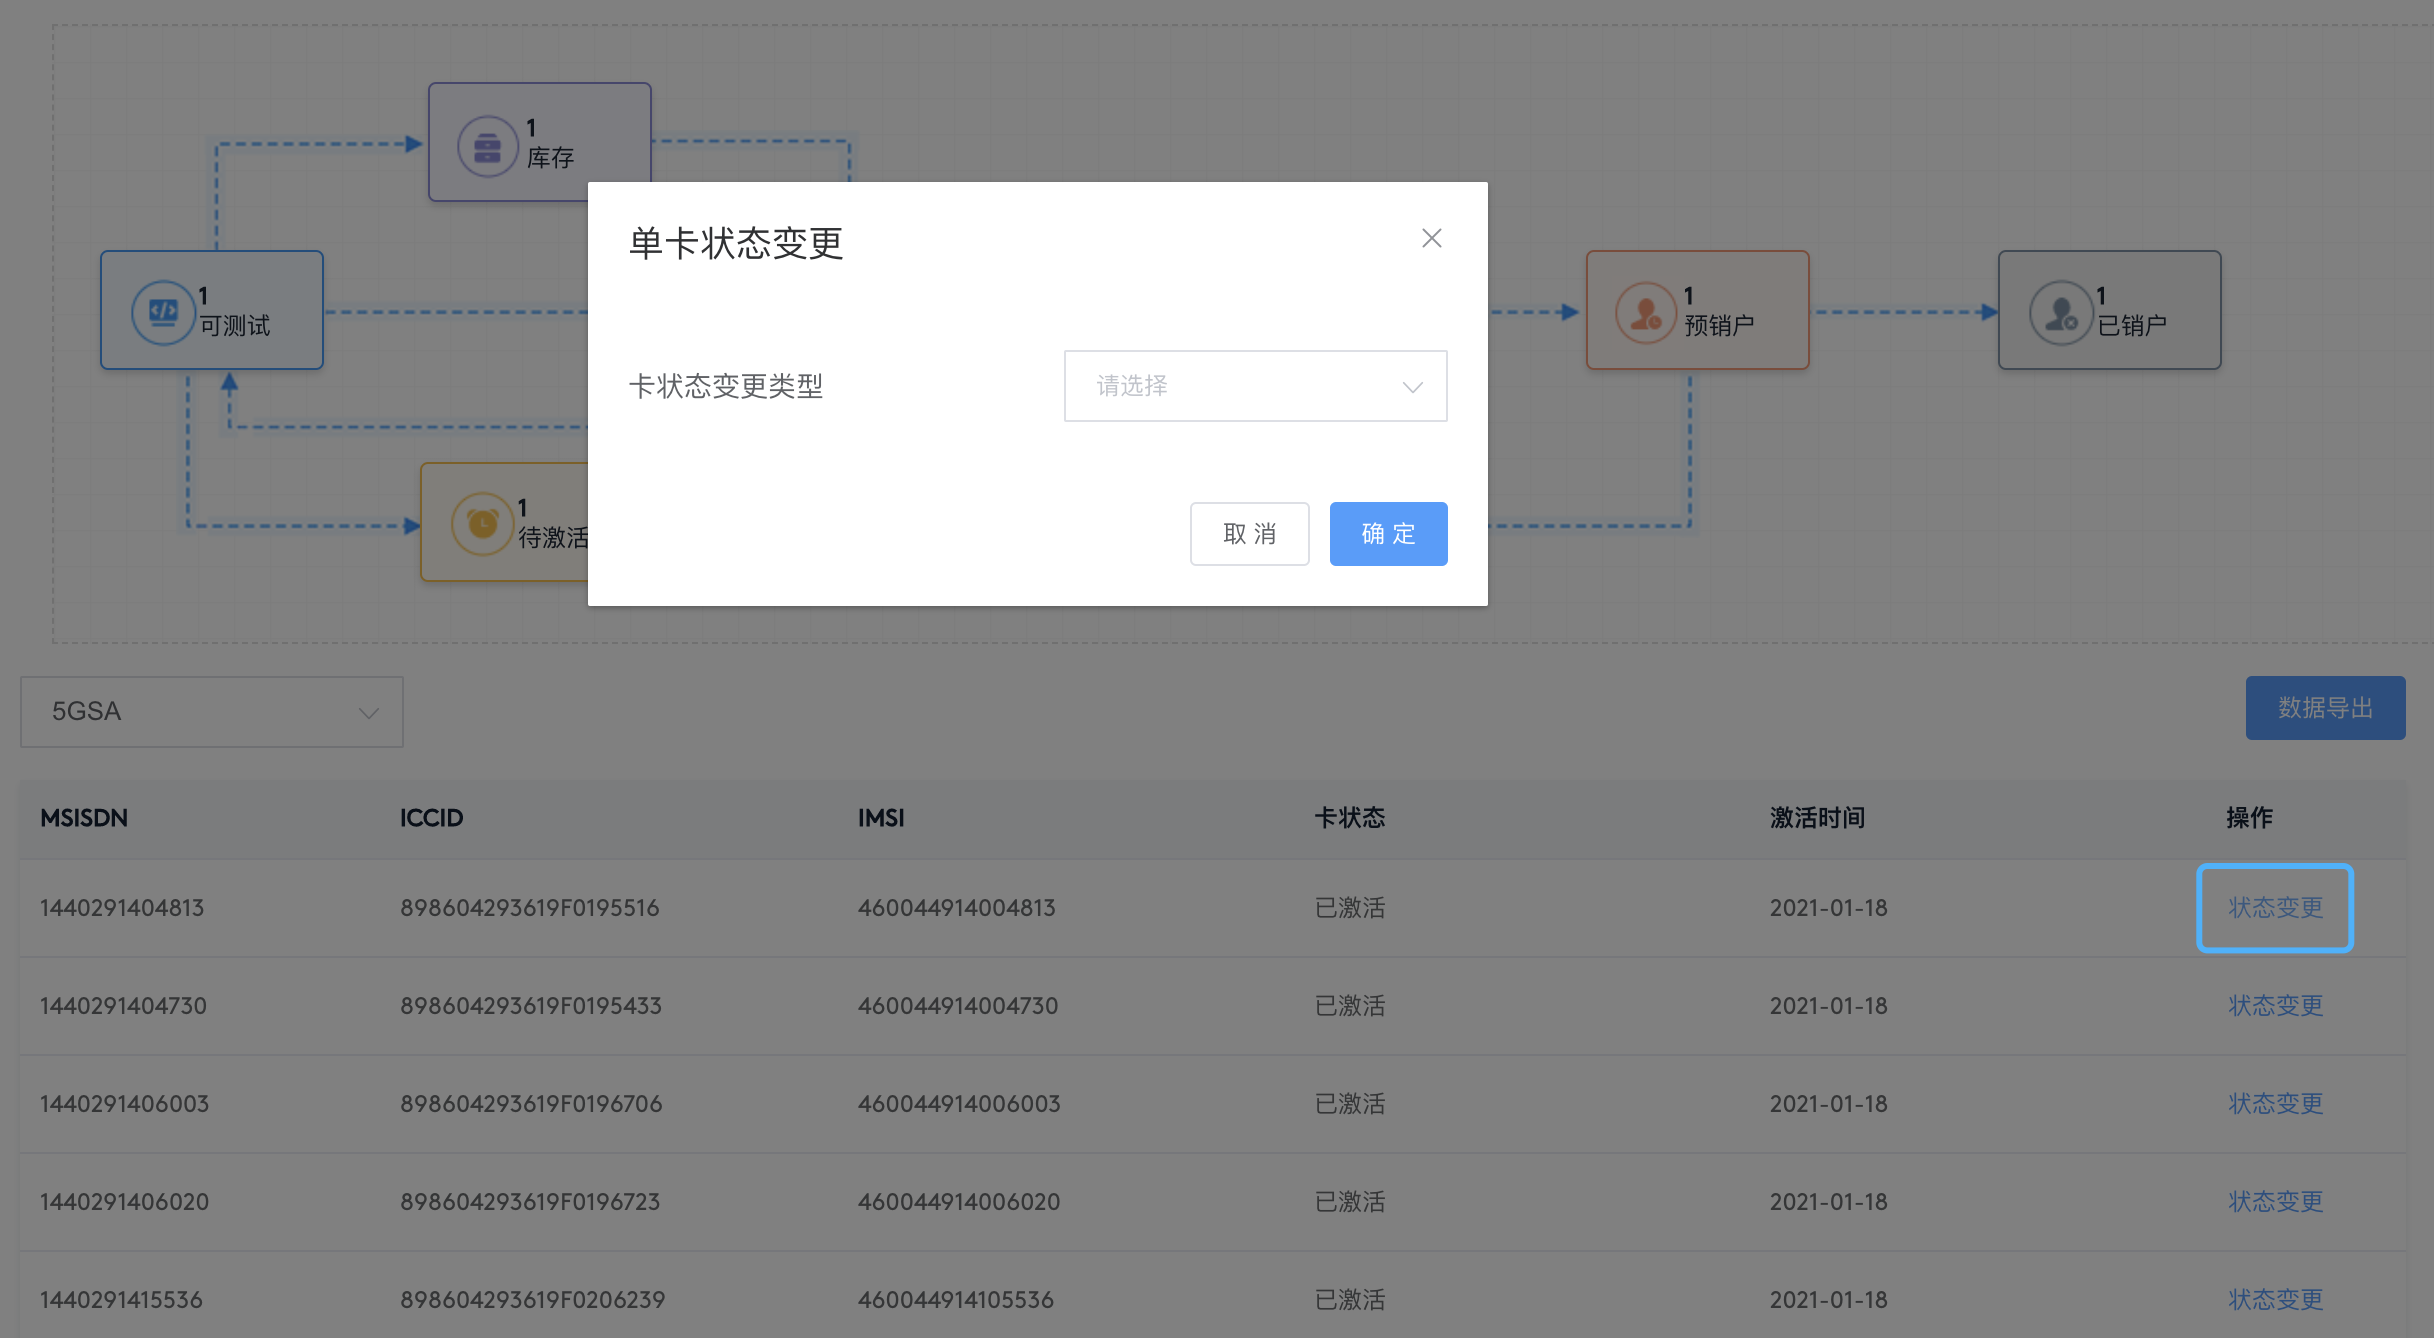Click the MSISDN column header

(83, 818)
